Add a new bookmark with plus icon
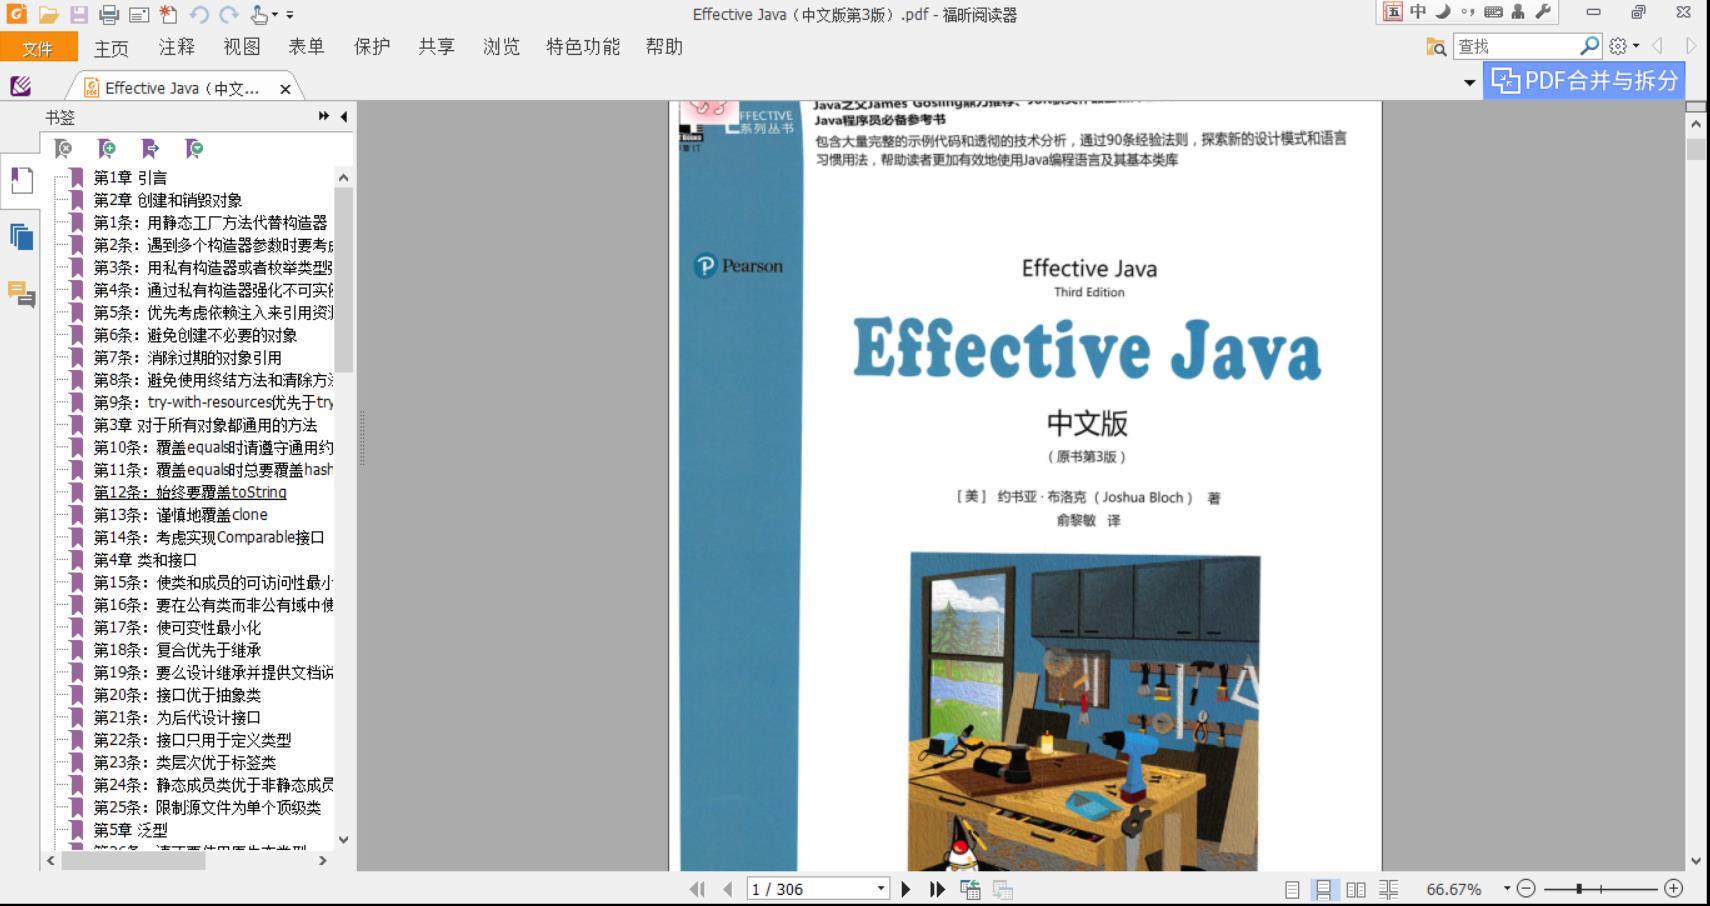1710x906 pixels. coord(107,148)
